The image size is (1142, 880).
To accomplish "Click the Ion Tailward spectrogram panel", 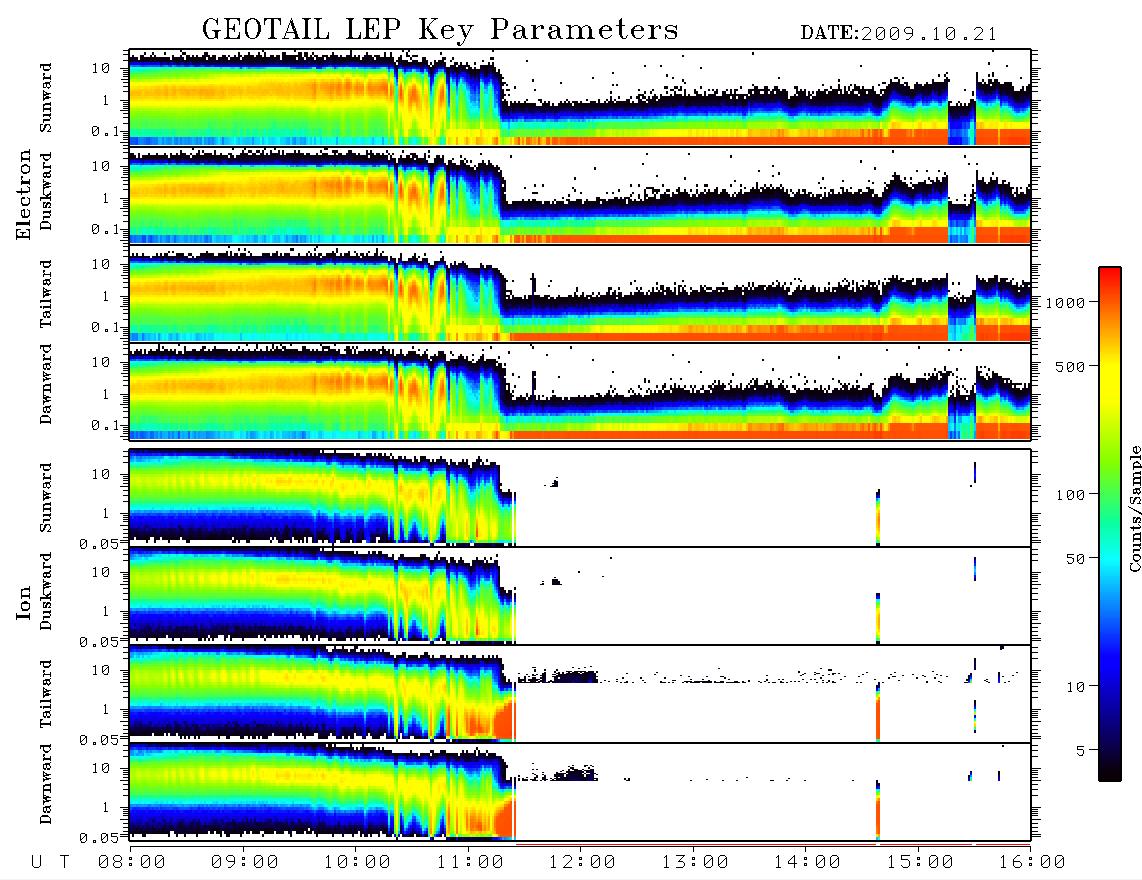I will click(580, 694).
